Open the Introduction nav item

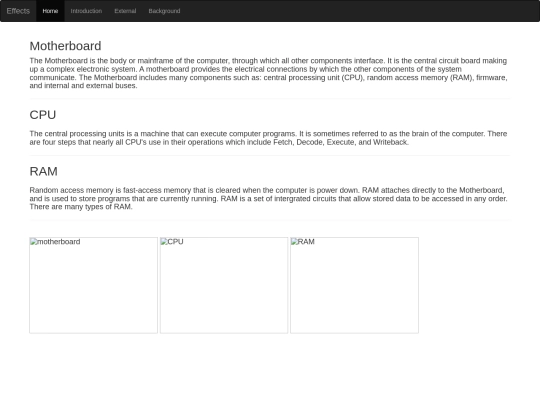click(x=86, y=11)
